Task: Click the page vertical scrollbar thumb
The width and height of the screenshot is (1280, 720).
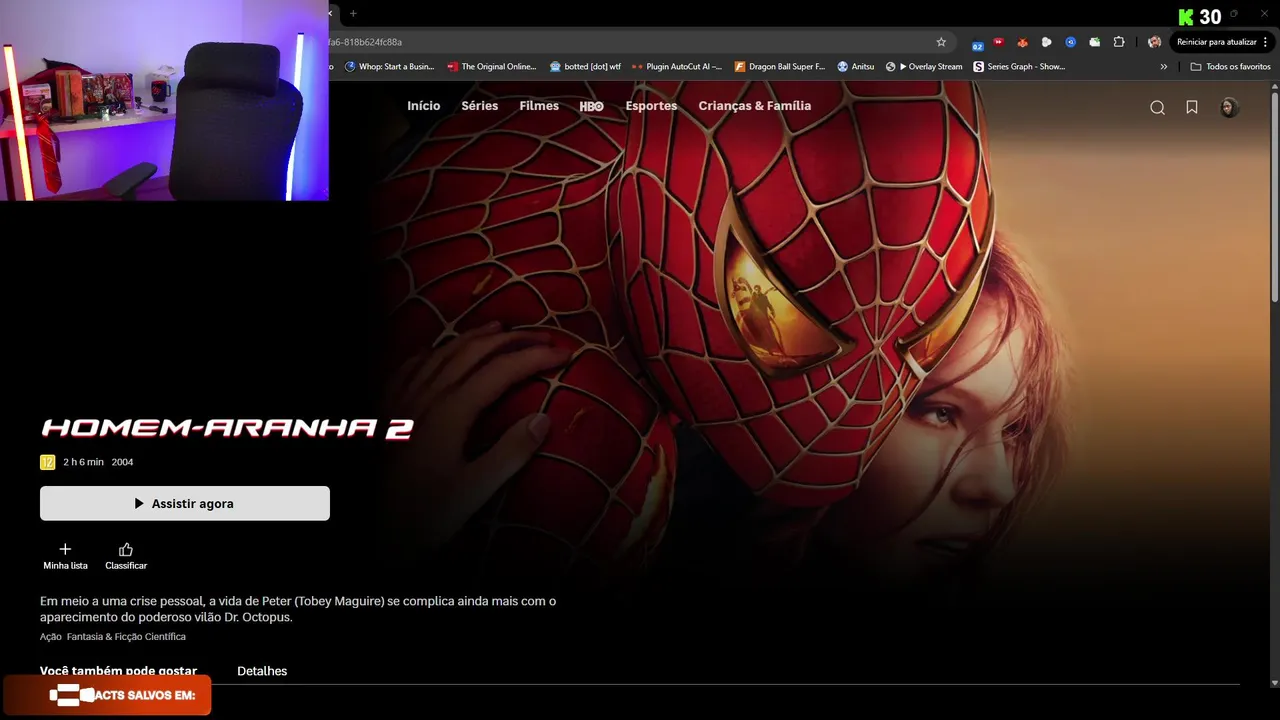Action: point(1275,195)
